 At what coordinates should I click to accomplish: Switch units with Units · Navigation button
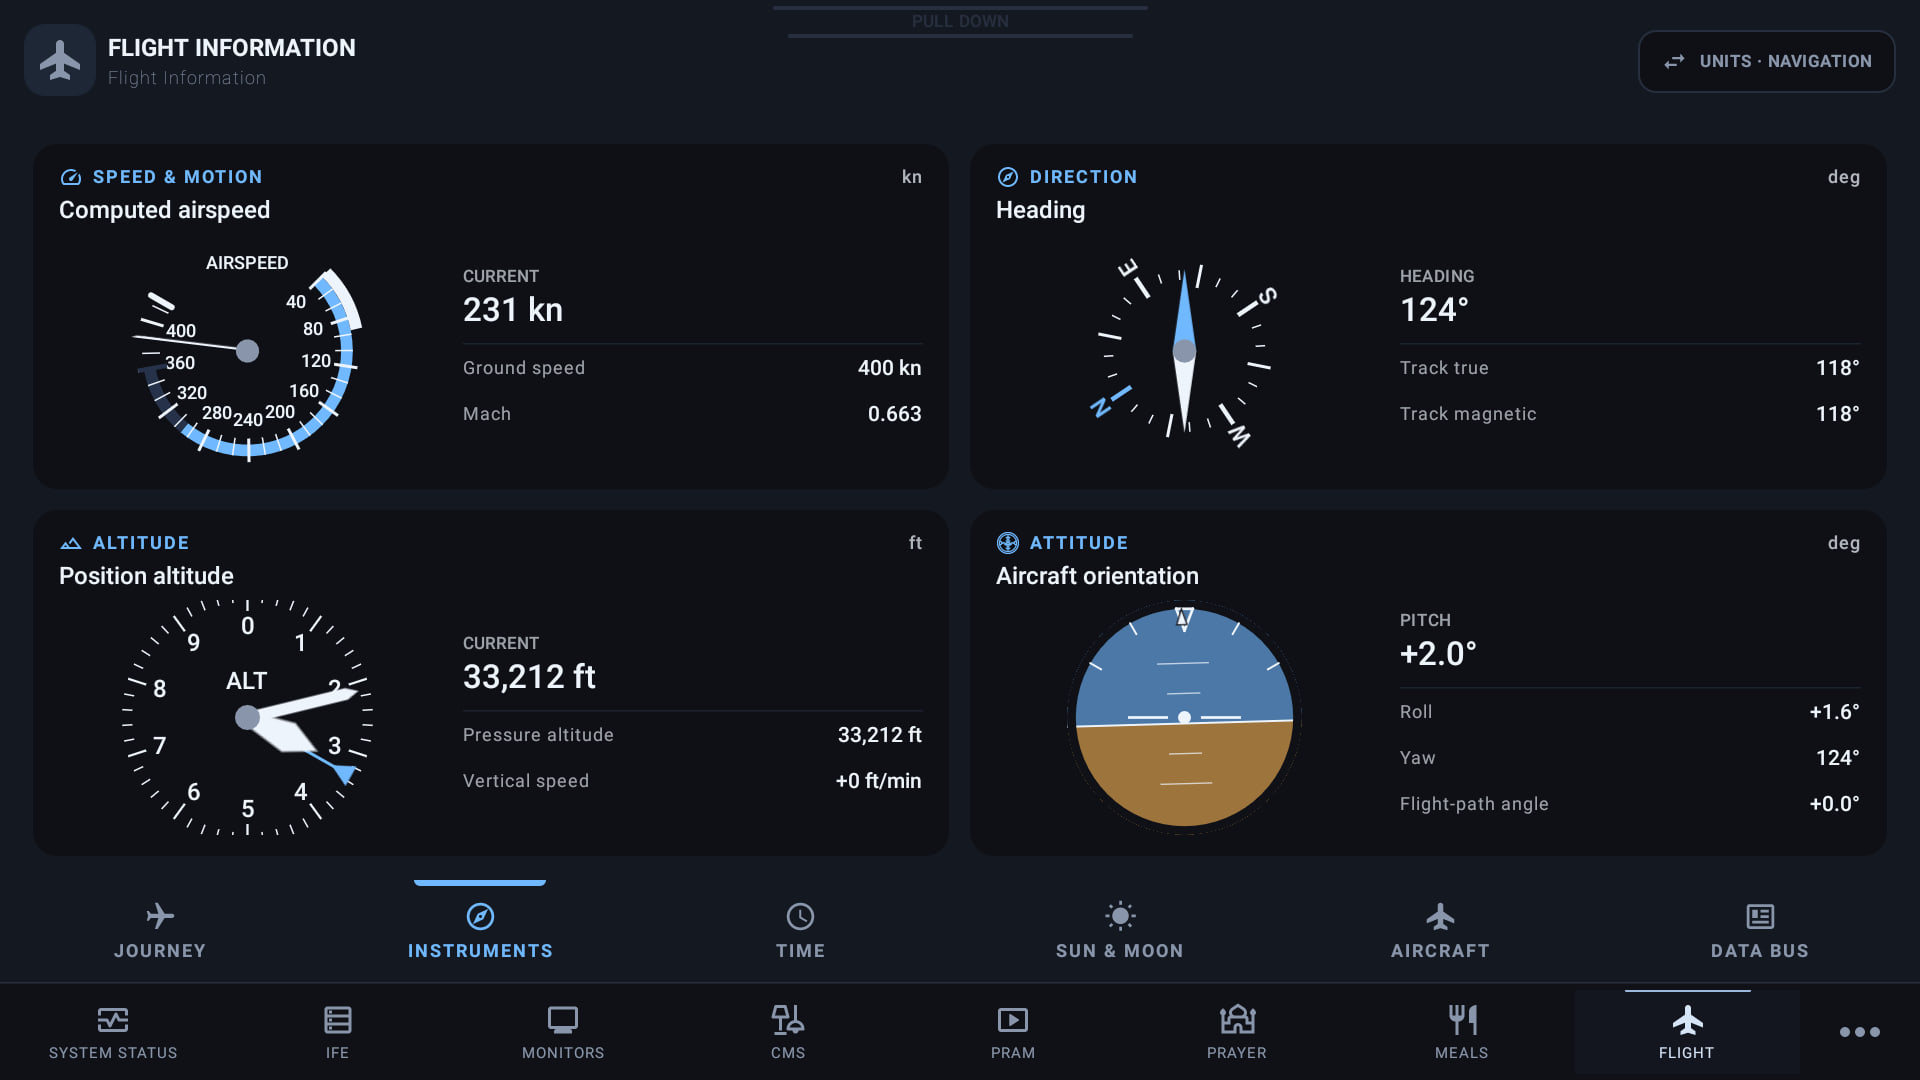pos(1767,61)
